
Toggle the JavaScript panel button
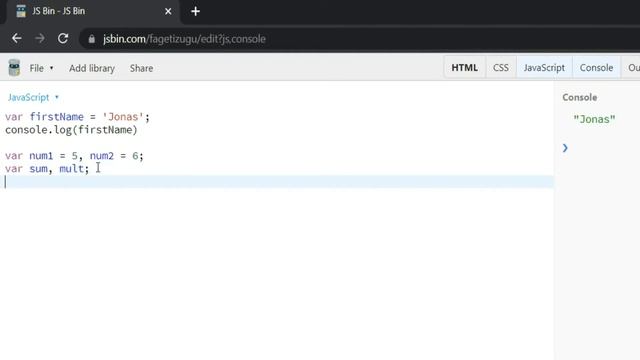tap(544, 67)
